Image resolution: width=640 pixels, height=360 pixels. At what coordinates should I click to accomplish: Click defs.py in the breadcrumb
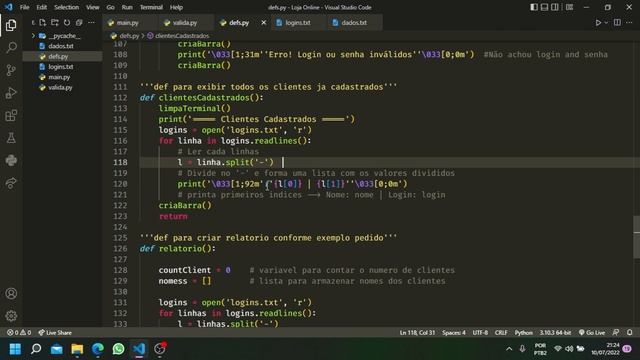(129, 36)
